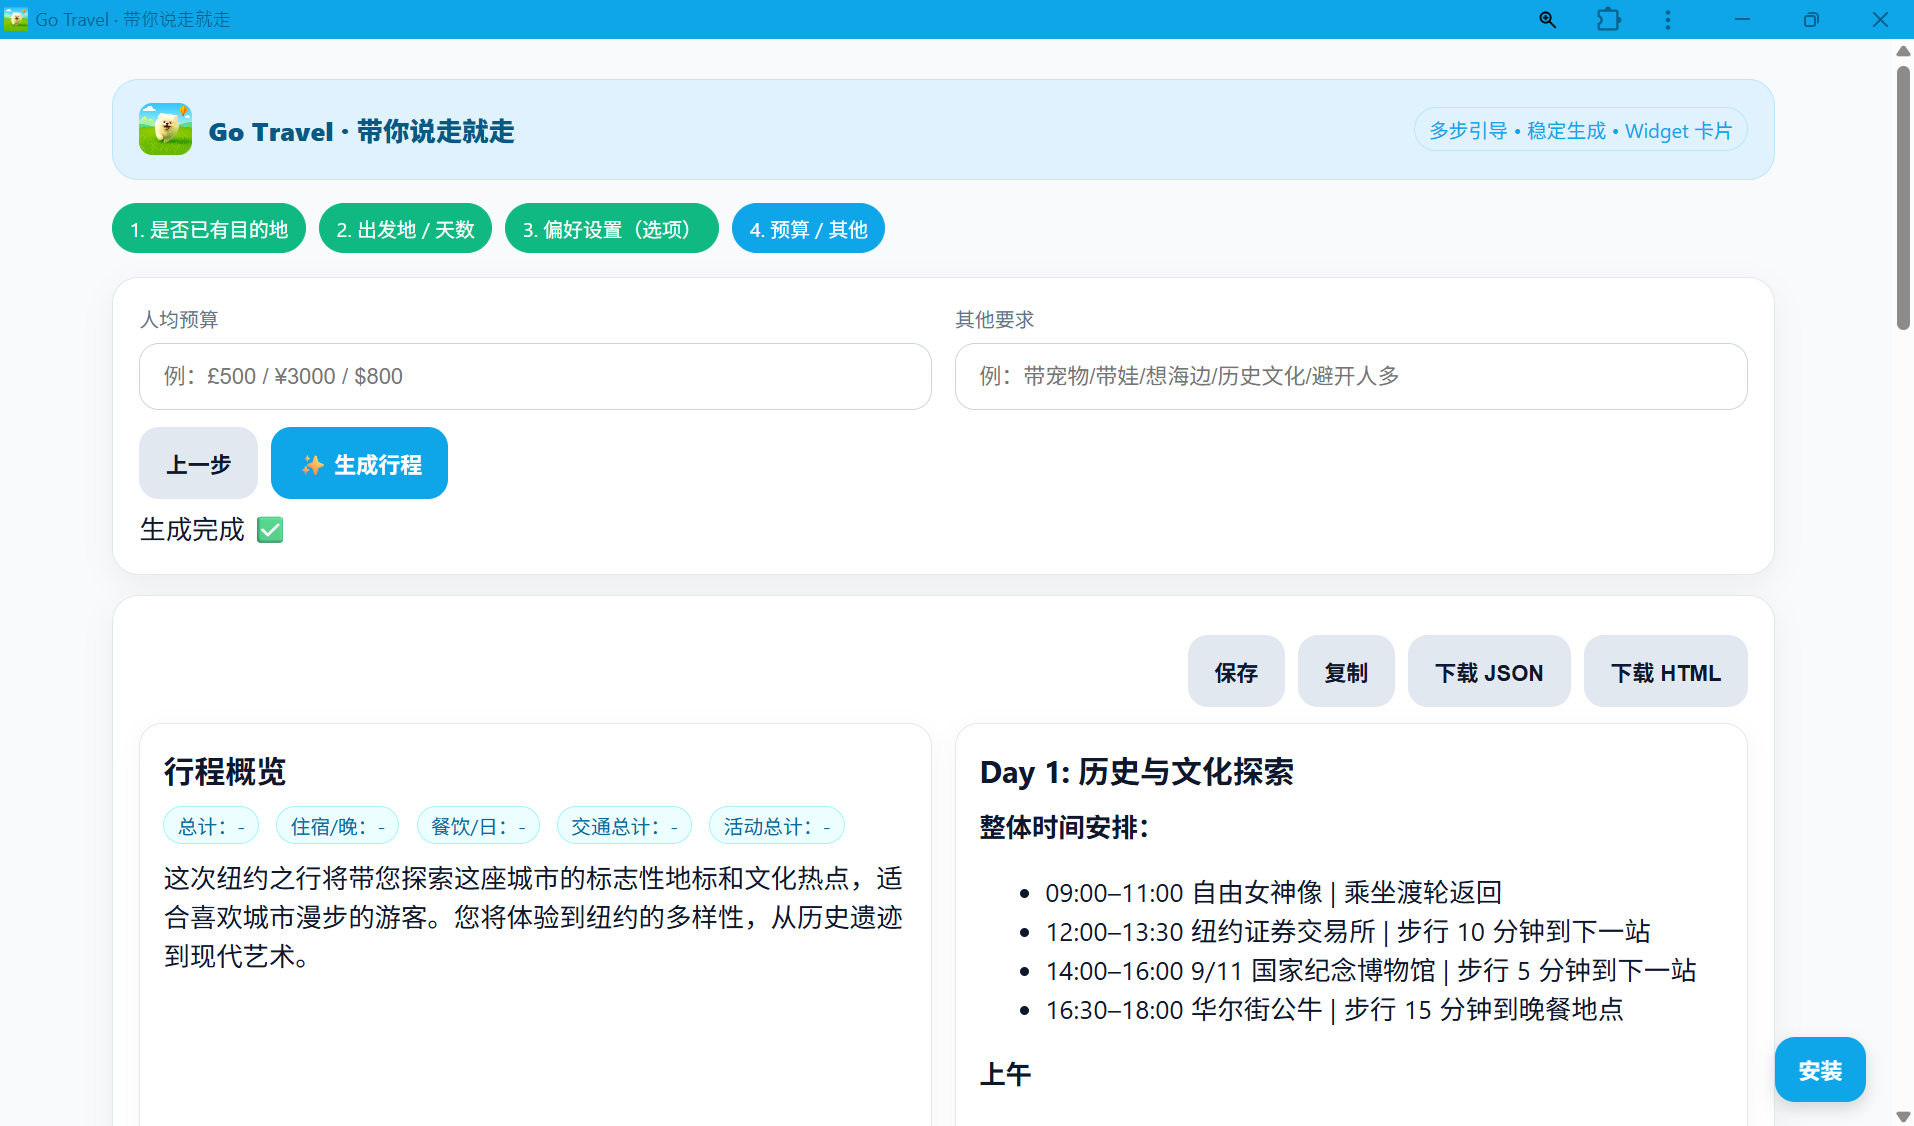Click the 人均预算 label
Screen dimensions: 1914x1126
(x=179, y=319)
